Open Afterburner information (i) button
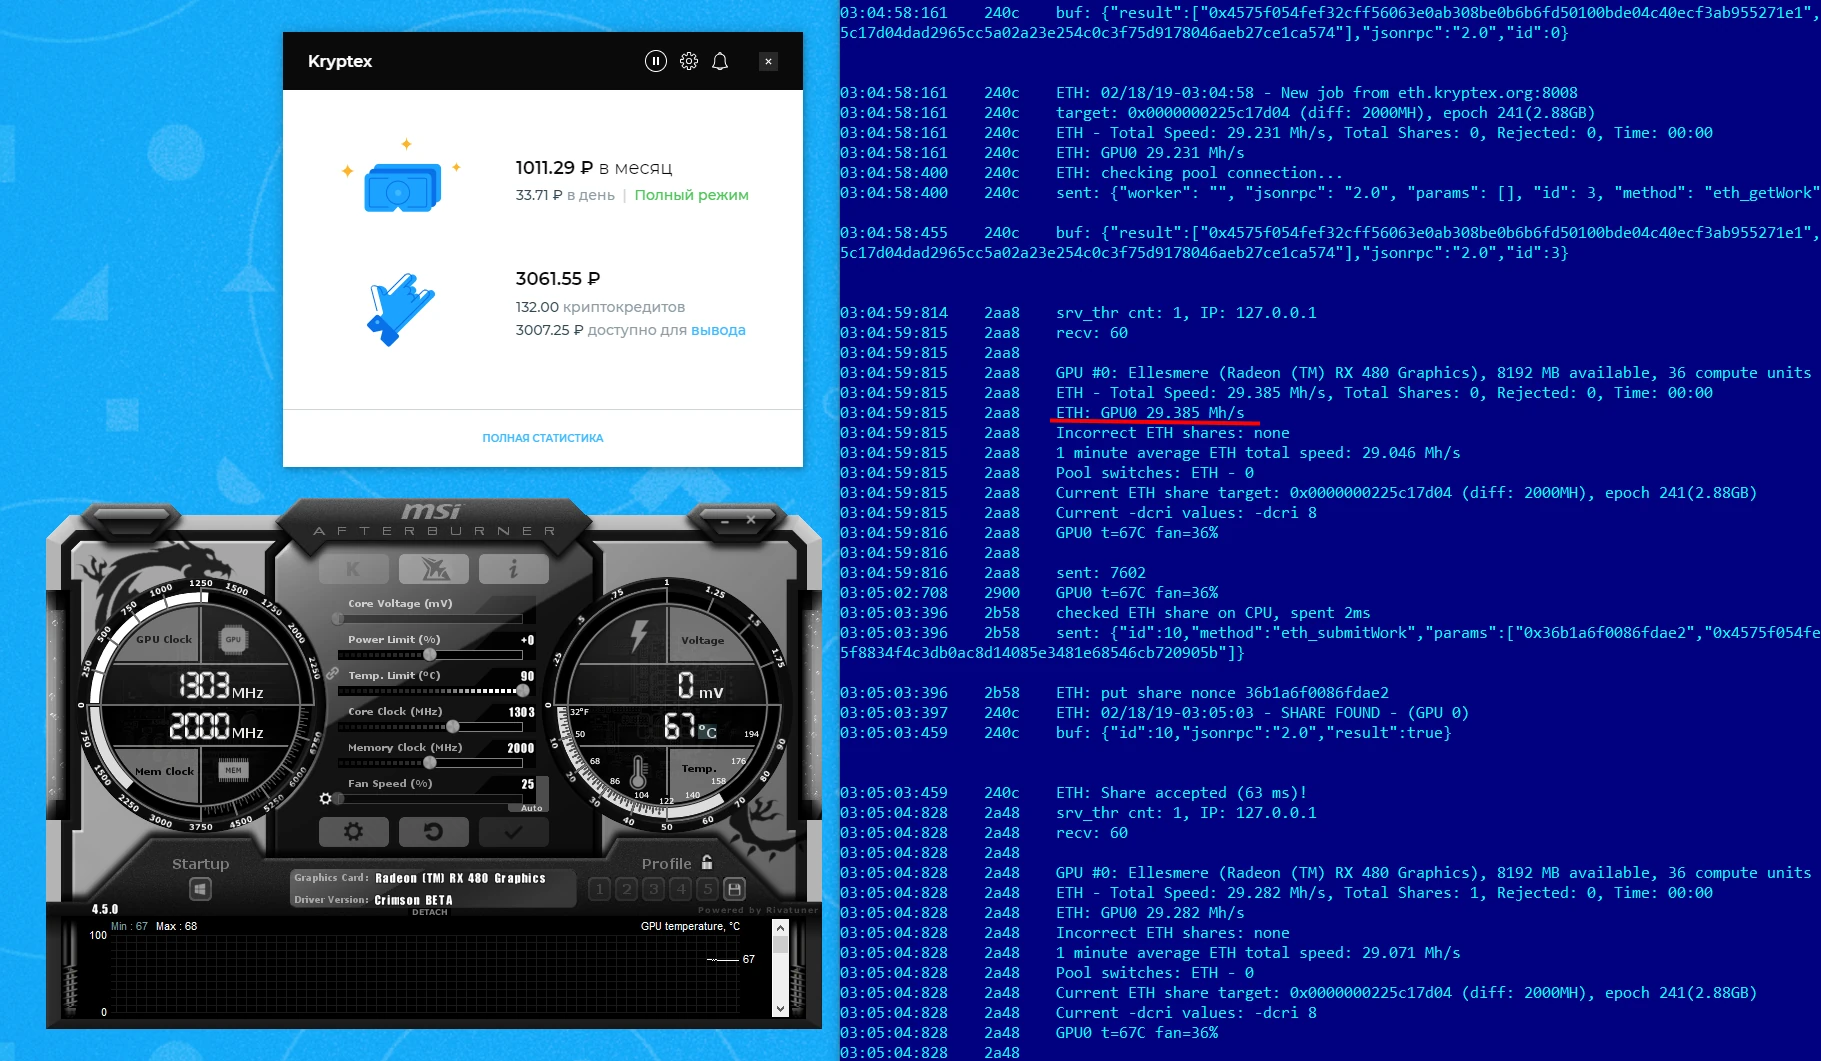Viewport: 1821px width, 1061px height. (513, 569)
